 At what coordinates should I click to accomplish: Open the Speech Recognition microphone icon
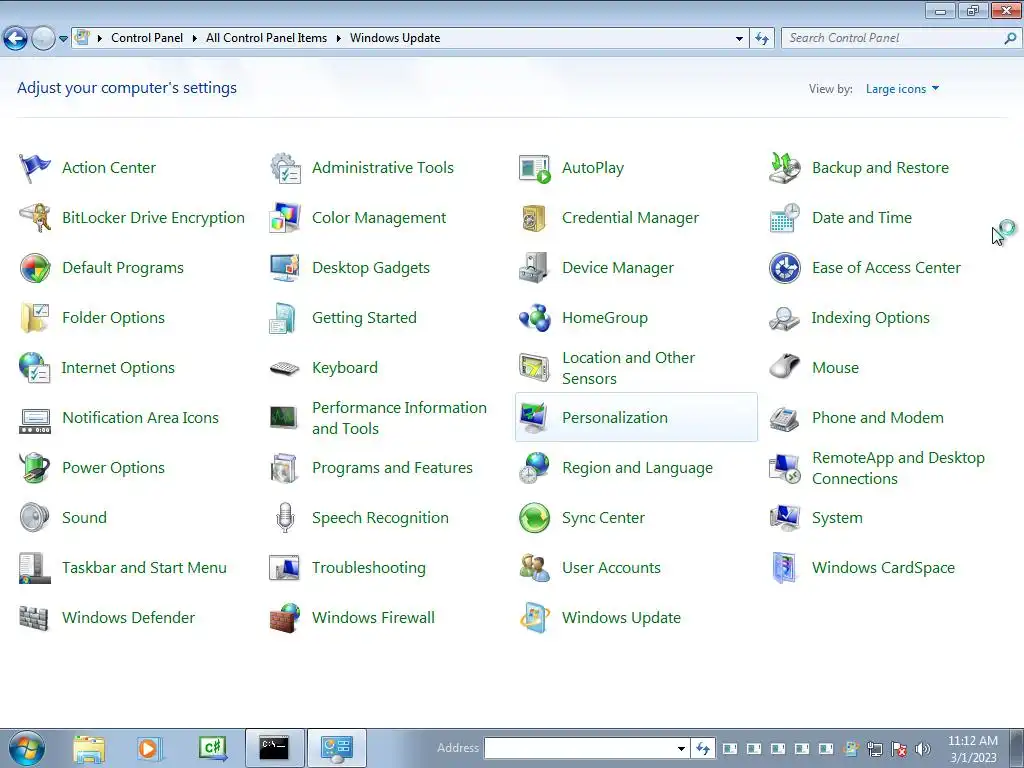(285, 518)
